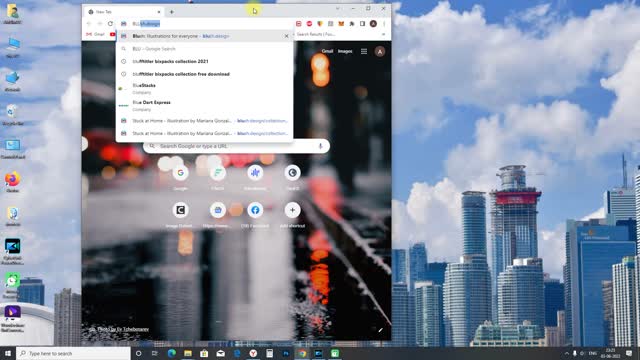Select the 'Blu - Google Search' suggestion
The width and height of the screenshot is (640, 360).
click(x=204, y=49)
